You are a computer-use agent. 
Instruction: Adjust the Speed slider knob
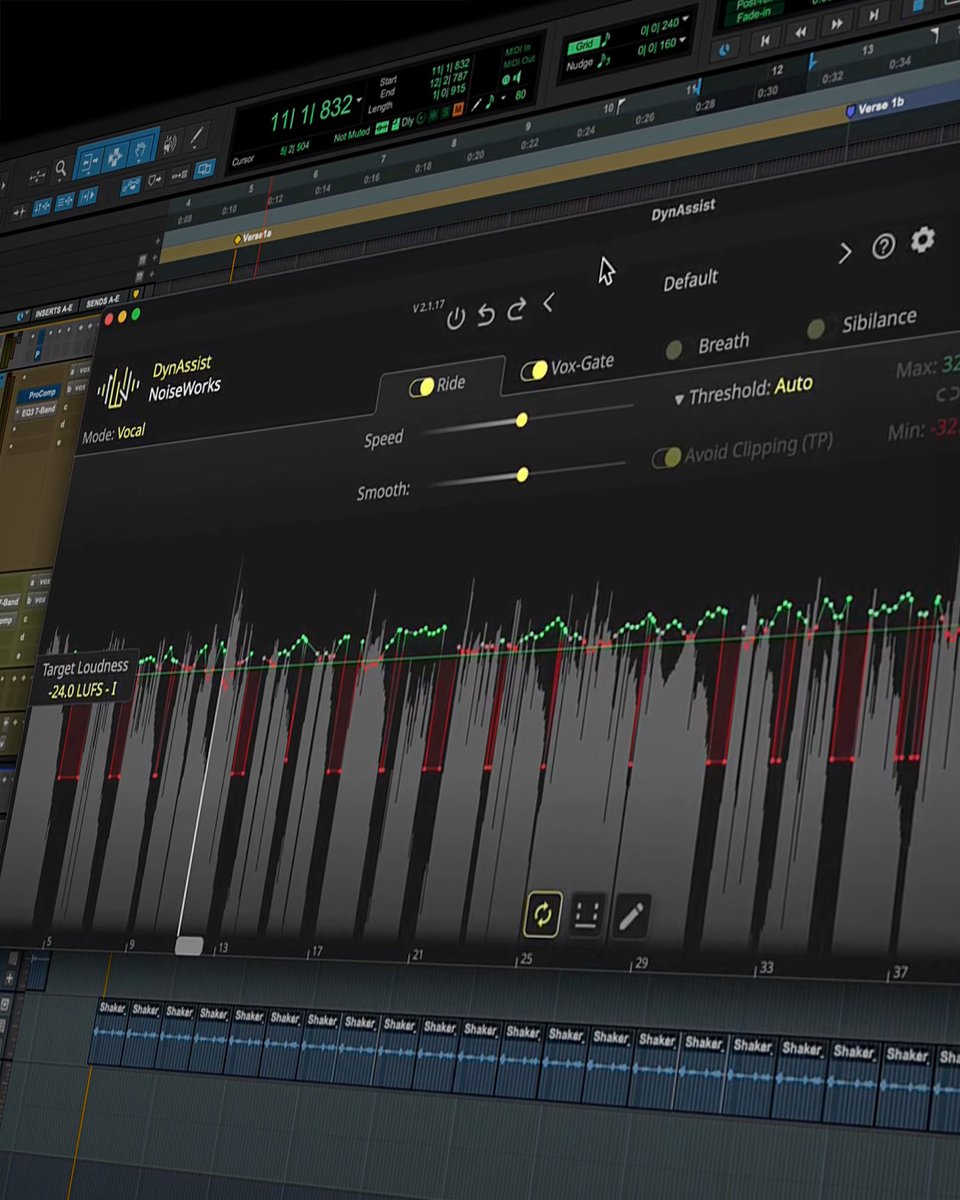point(521,420)
